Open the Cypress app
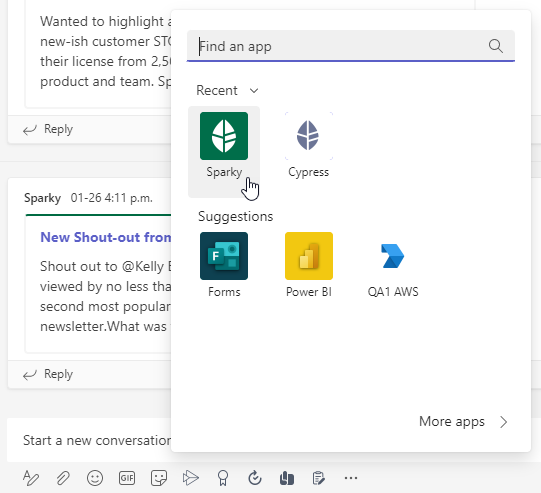 (x=308, y=145)
